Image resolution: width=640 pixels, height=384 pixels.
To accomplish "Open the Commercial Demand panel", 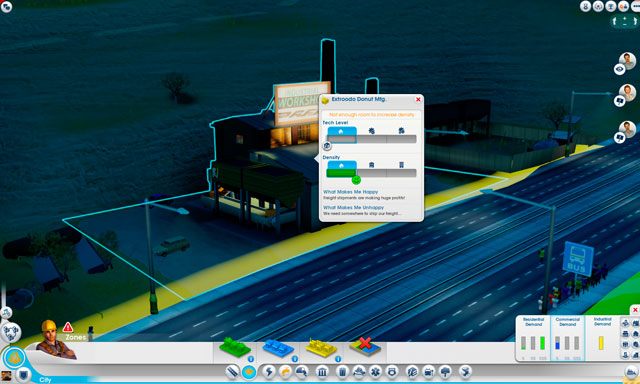I will 567,338.
